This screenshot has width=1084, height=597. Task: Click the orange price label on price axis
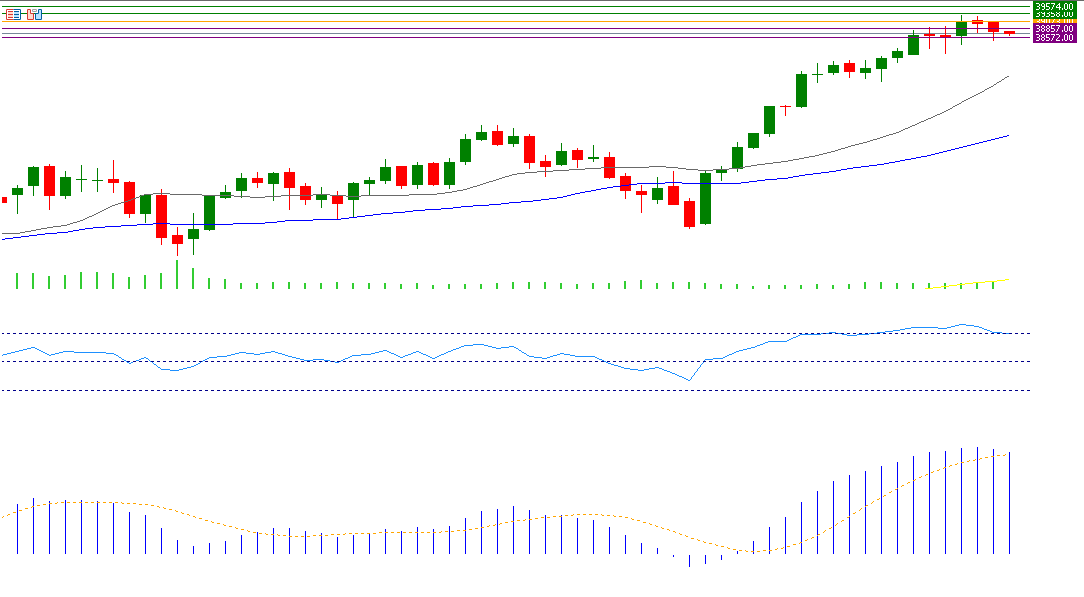point(1054,22)
